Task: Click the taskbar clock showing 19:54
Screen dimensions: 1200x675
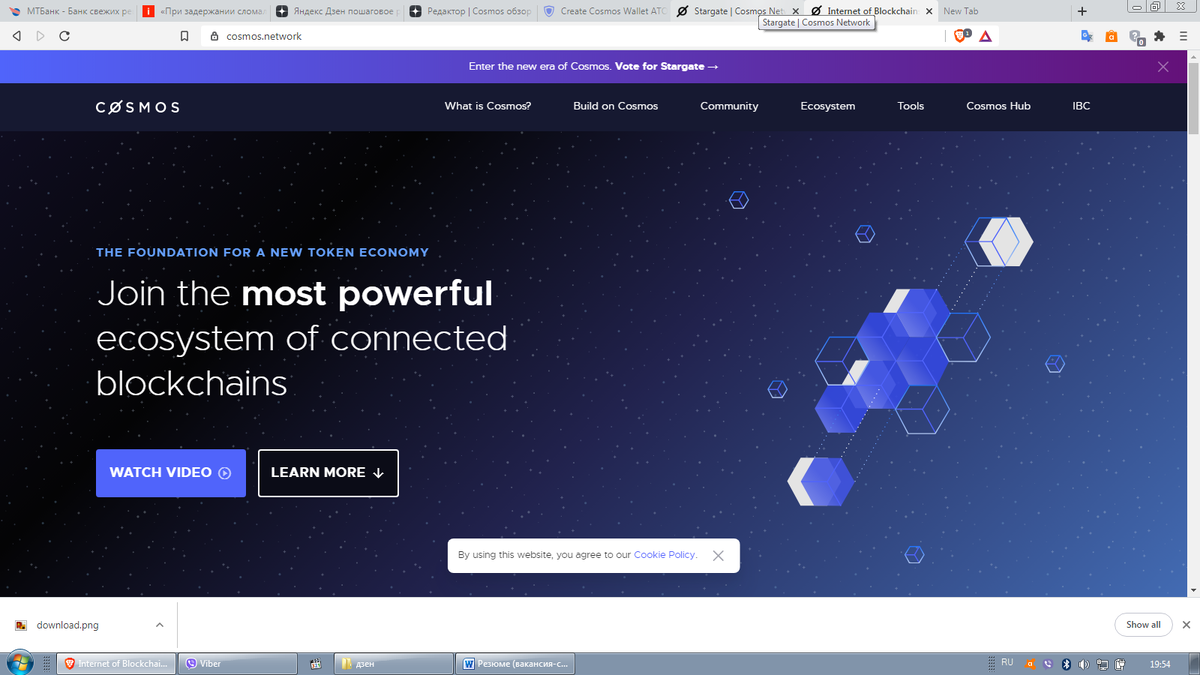Action: tap(1160, 664)
